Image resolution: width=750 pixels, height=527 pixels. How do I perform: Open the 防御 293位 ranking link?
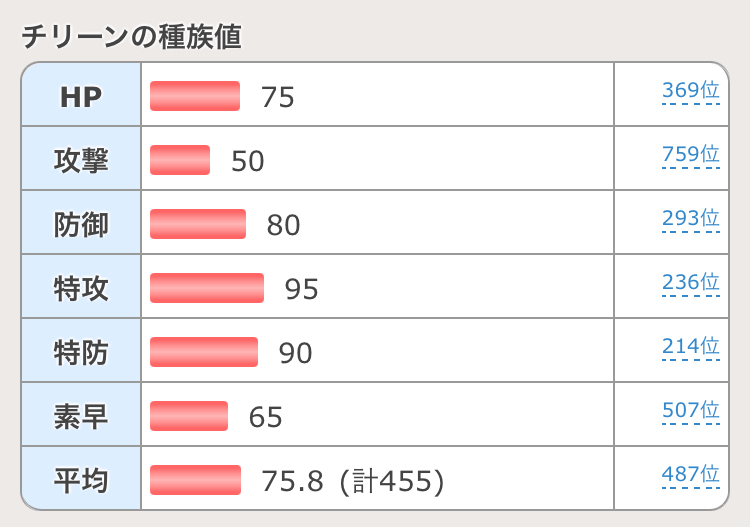point(690,219)
